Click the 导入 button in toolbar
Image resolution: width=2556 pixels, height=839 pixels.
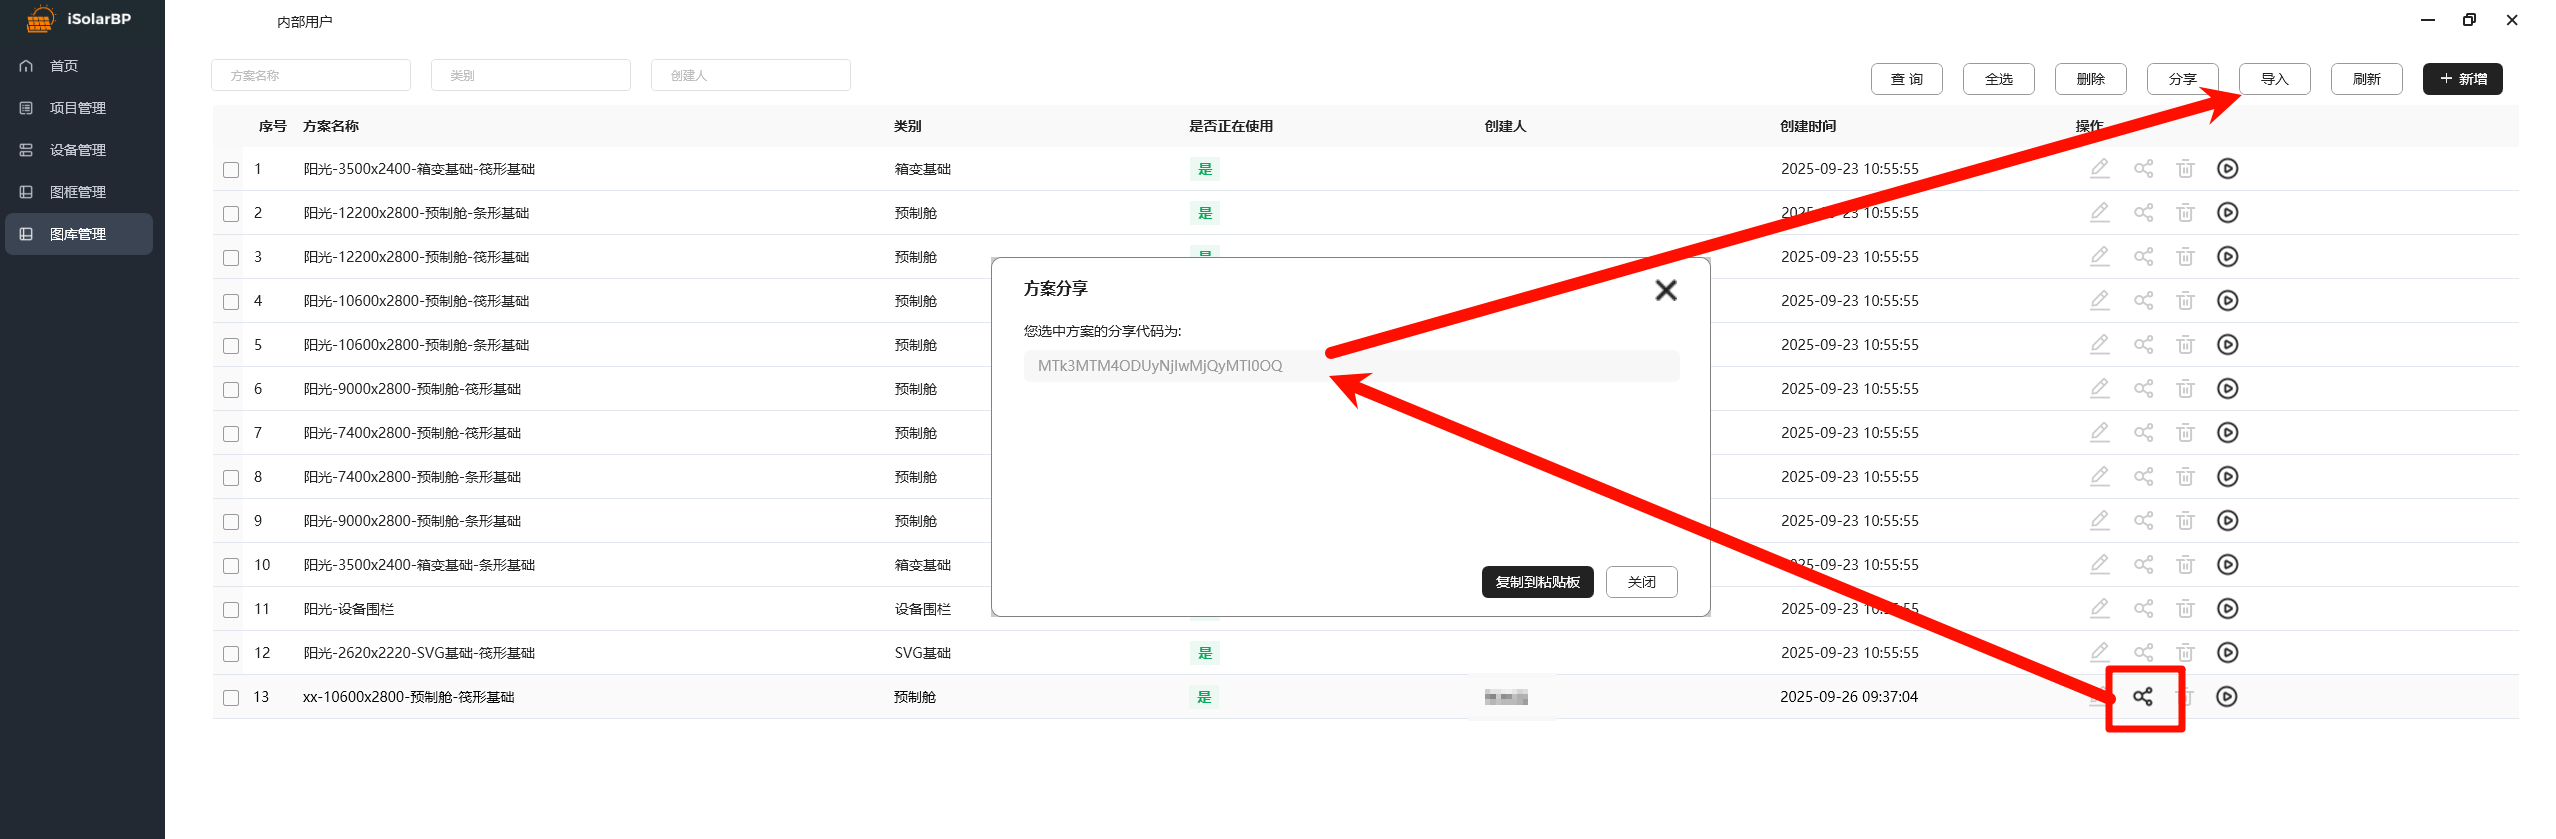(2274, 79)
